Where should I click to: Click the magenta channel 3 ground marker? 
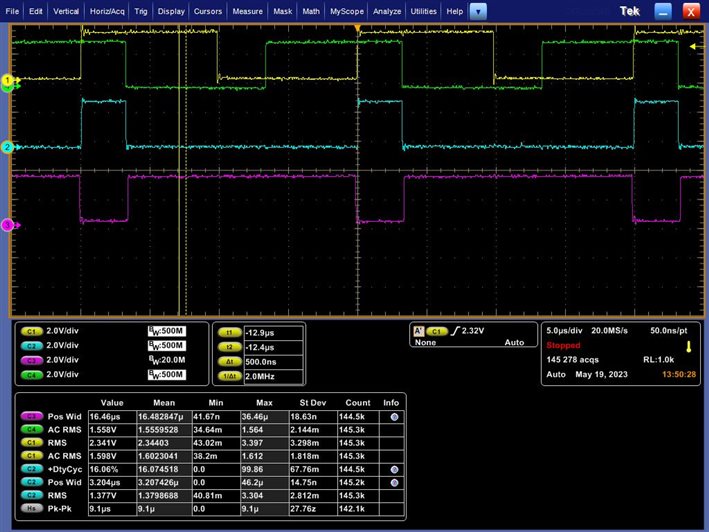[6, 225]
